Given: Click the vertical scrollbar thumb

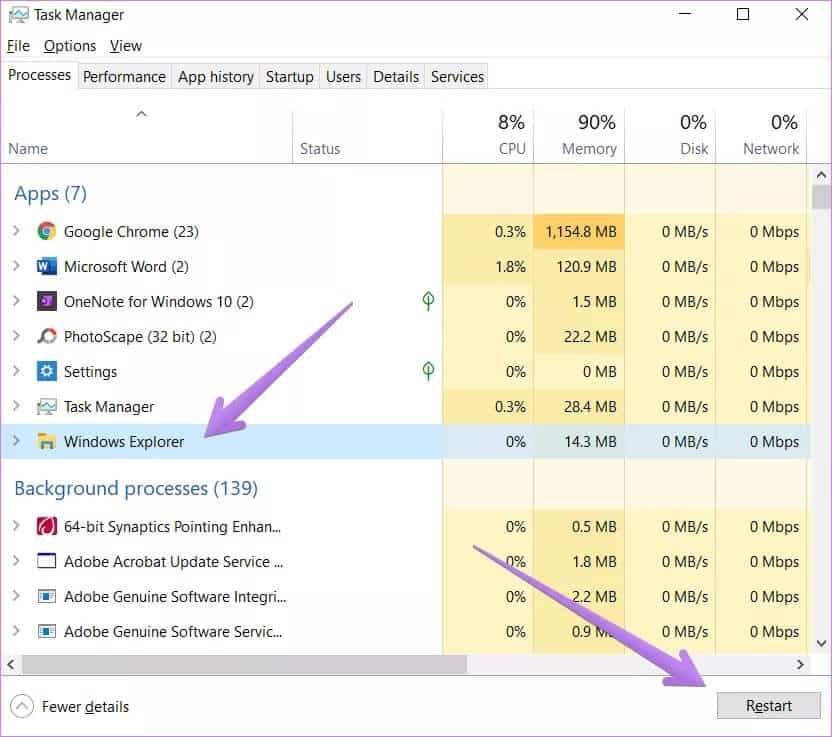Looking at the screenshot, I should coord(821,197).
